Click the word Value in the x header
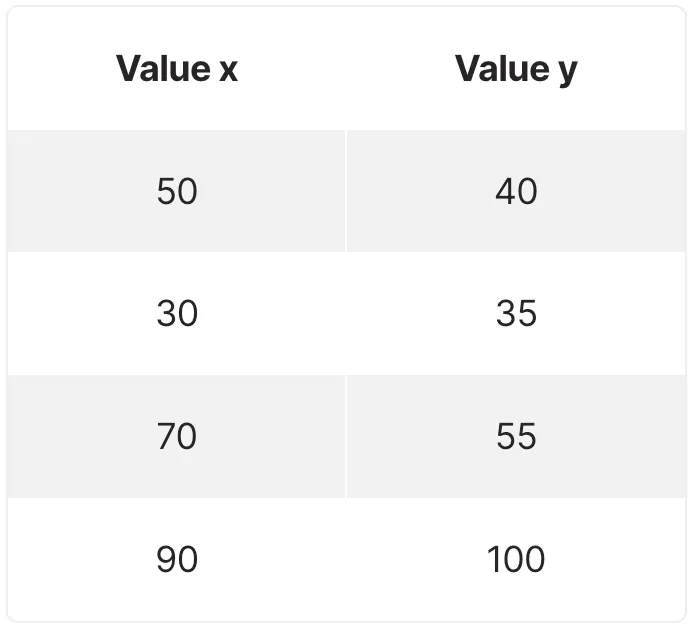This screenshot has height=634, width=700. tap(160, 69)
